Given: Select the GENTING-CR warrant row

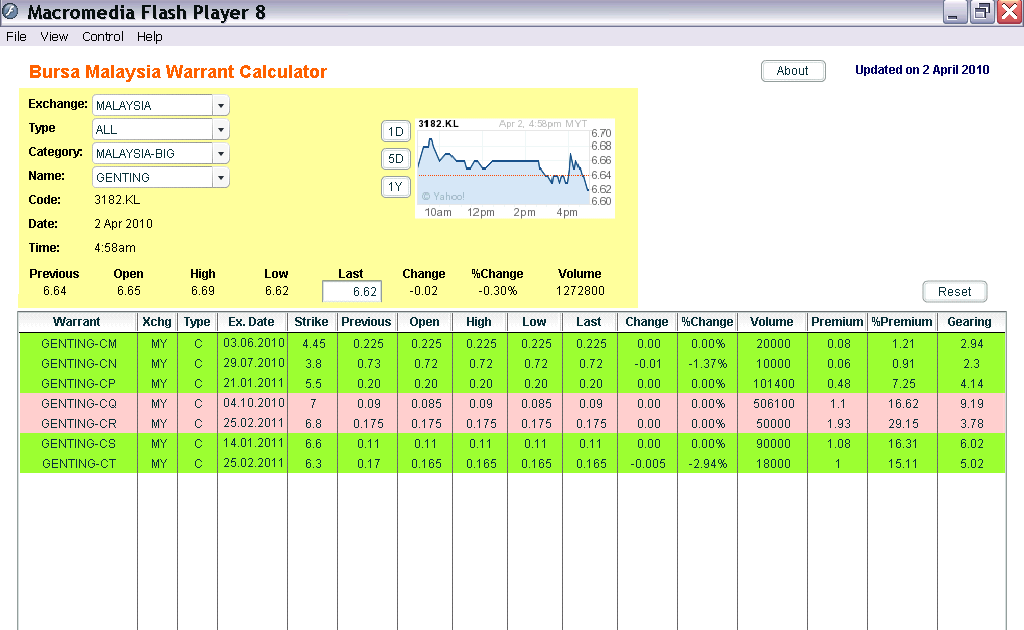Looking at the screenshot, I should pyautogui.click(x=512, y=424).
